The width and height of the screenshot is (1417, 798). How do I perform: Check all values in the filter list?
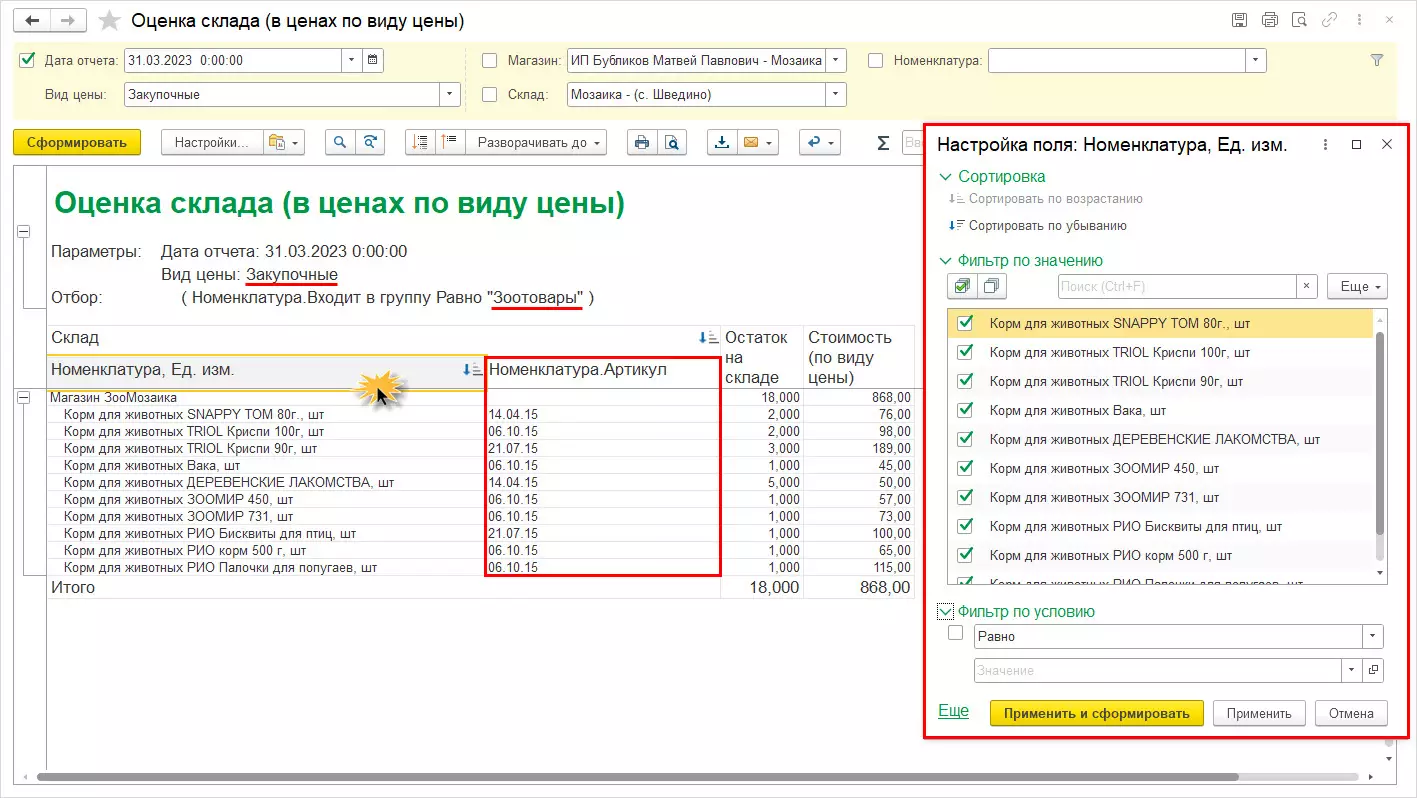962,287
